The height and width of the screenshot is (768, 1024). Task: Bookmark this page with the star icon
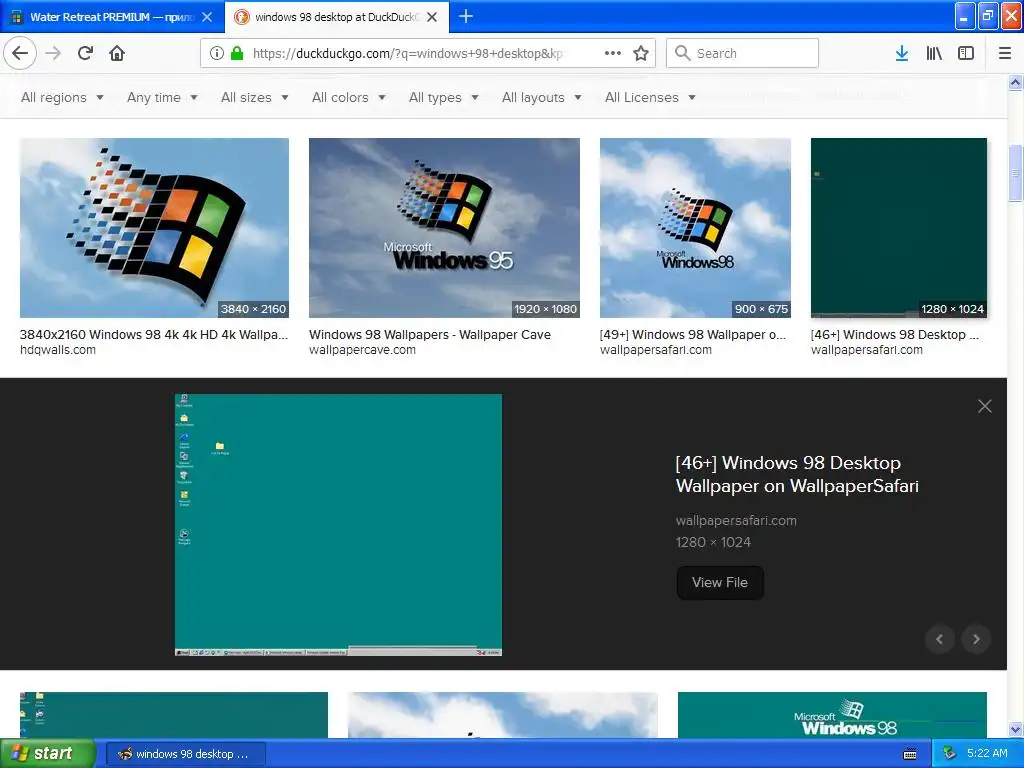pyautogui.click(x=641, y=54)
